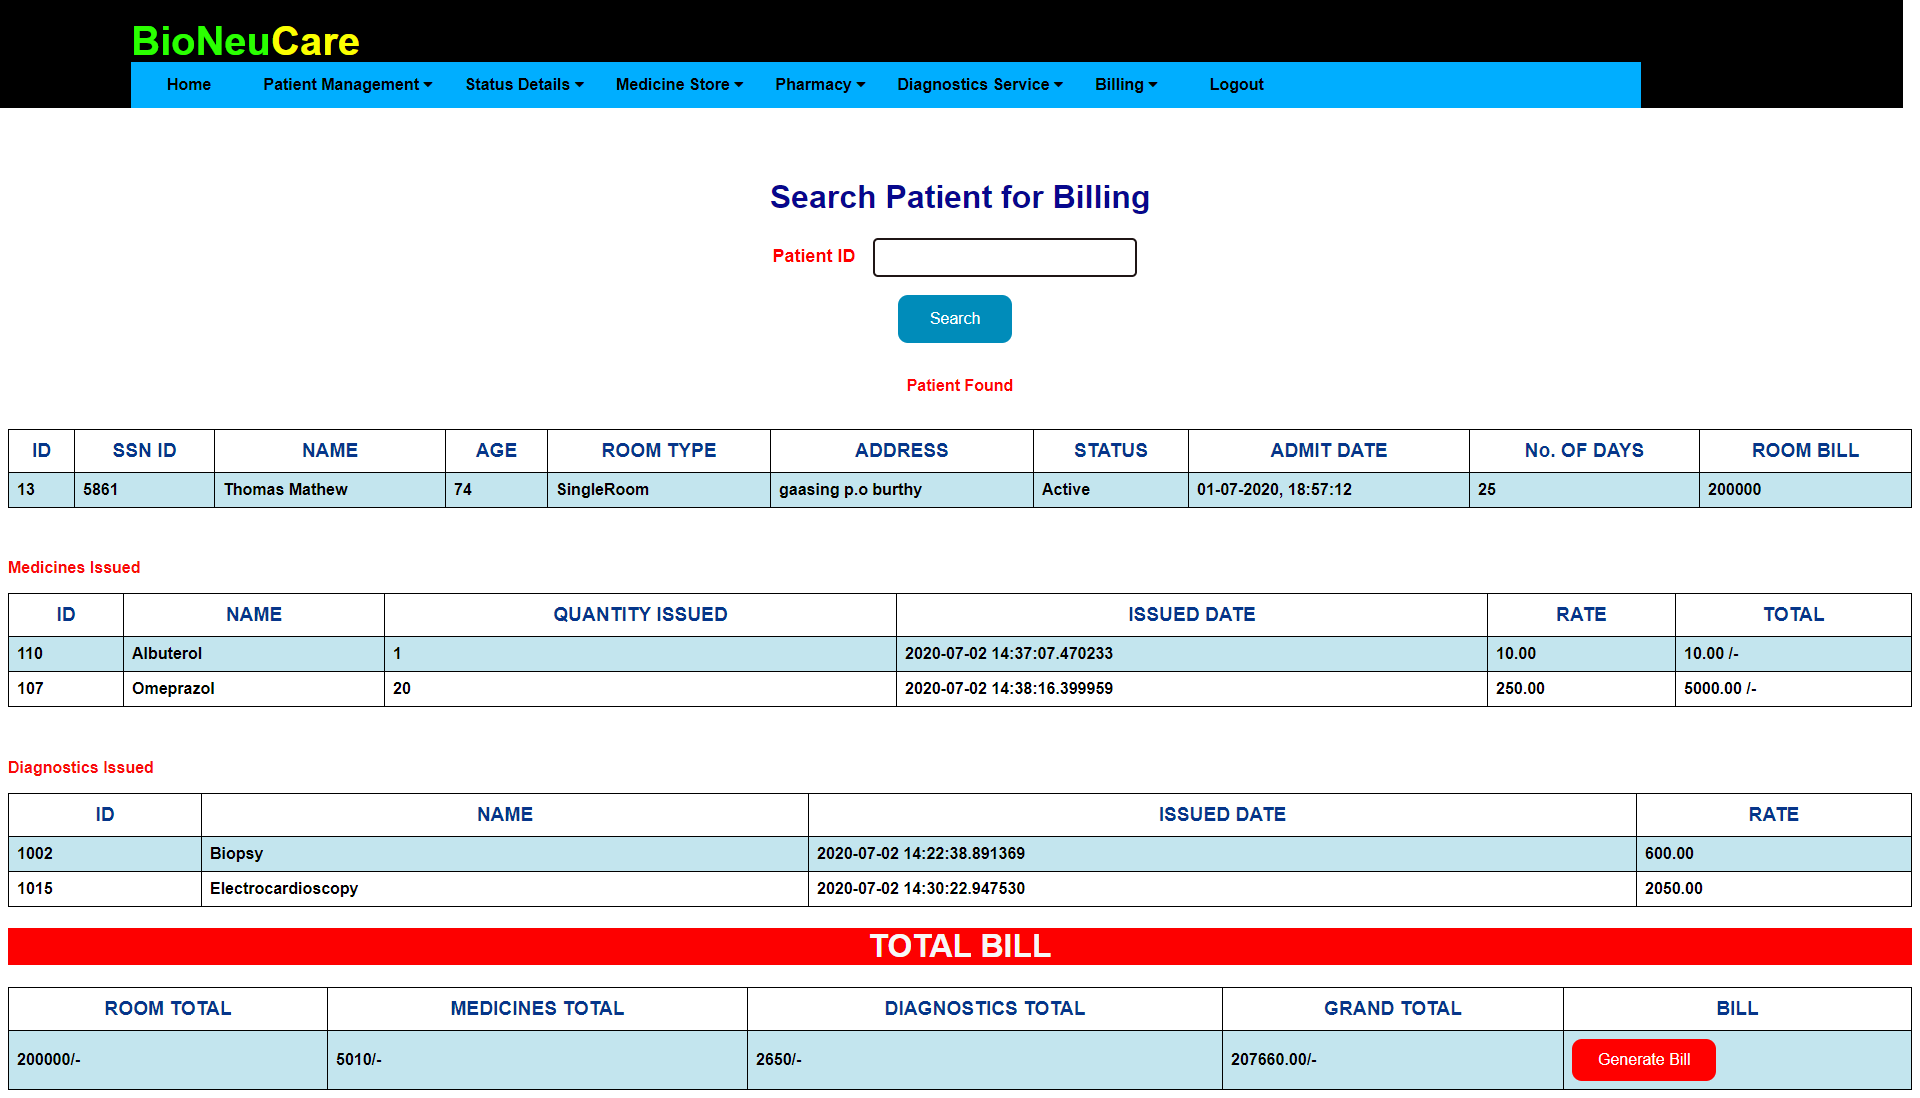This screenshot has height=1098, width=1920.
Task: Click the Generate Bill button
Action: [x=1643, y=1060]
